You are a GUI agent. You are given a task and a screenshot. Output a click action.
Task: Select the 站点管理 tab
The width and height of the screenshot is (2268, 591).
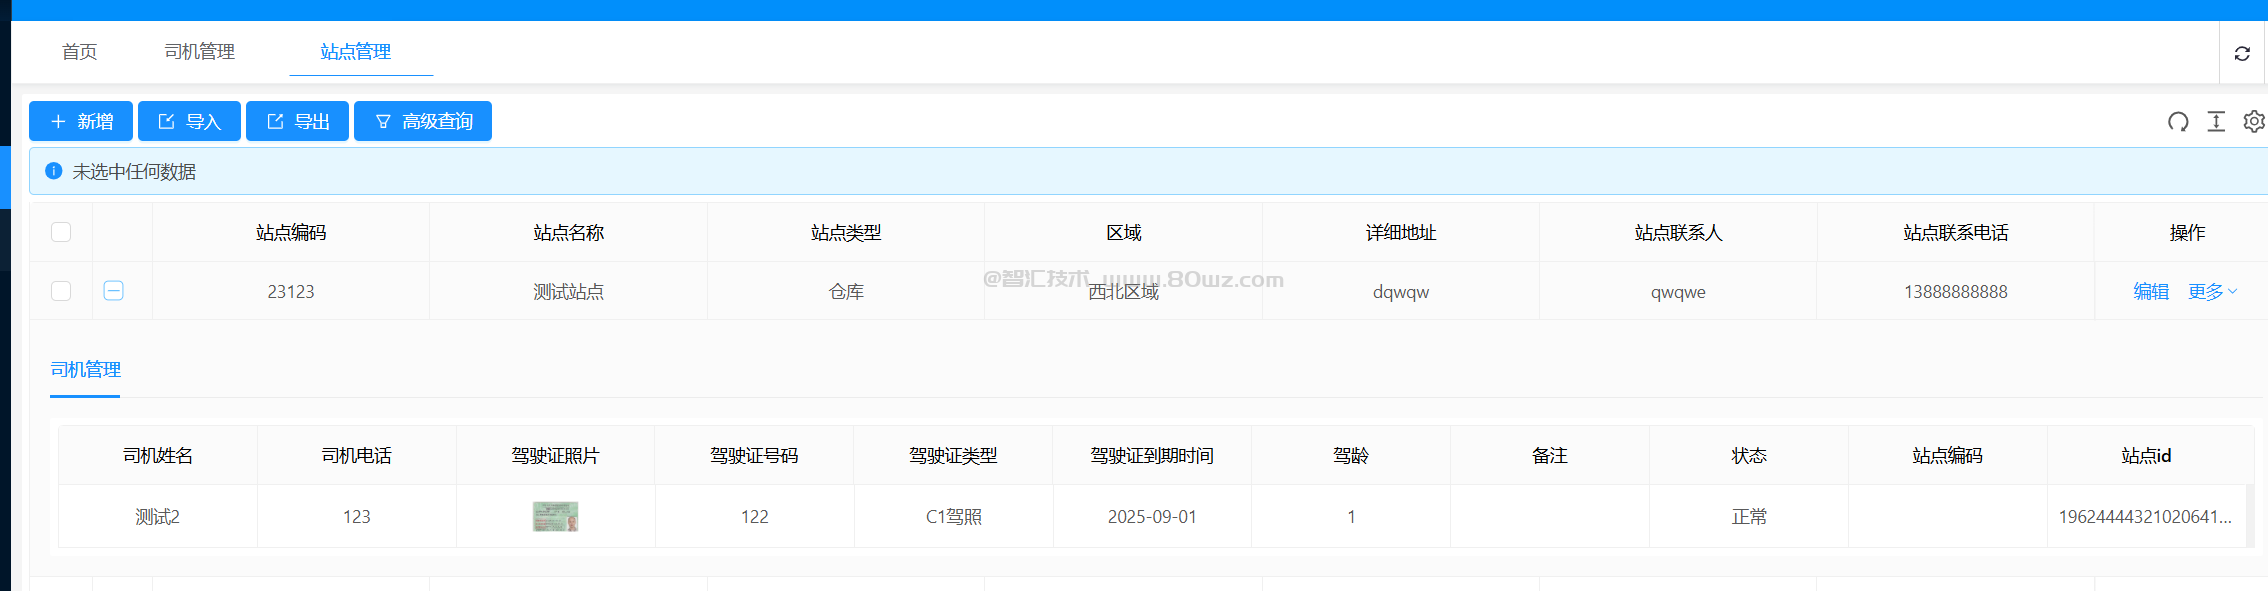click(x=356, y=52)
